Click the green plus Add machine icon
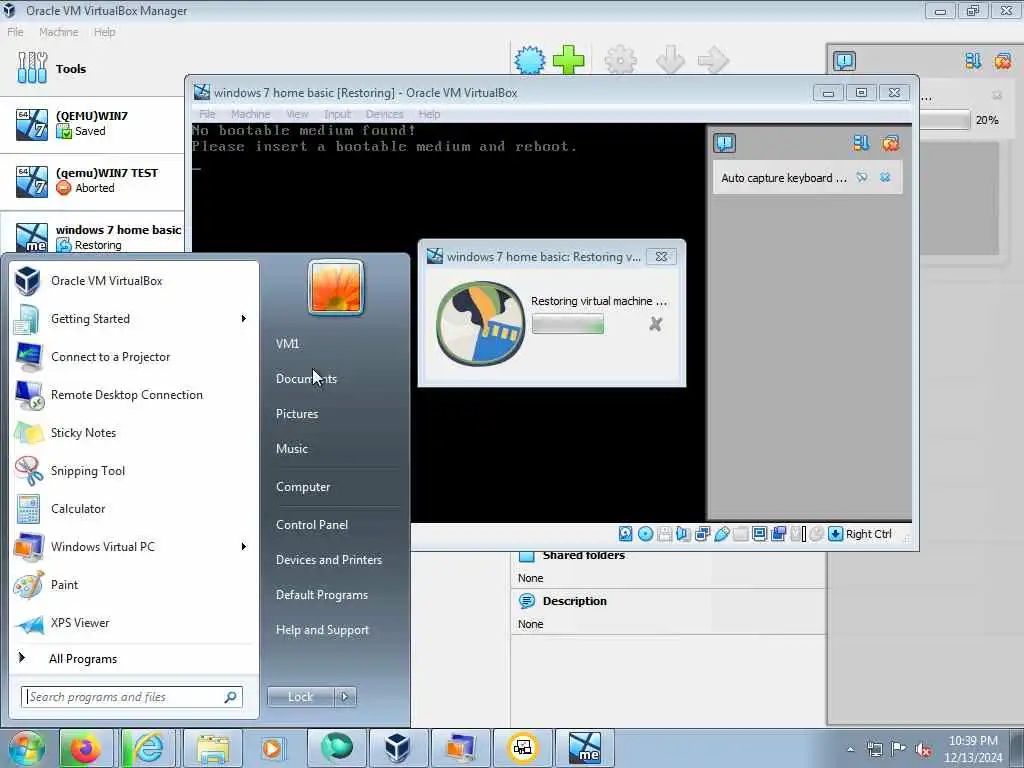 pos(568,60)
